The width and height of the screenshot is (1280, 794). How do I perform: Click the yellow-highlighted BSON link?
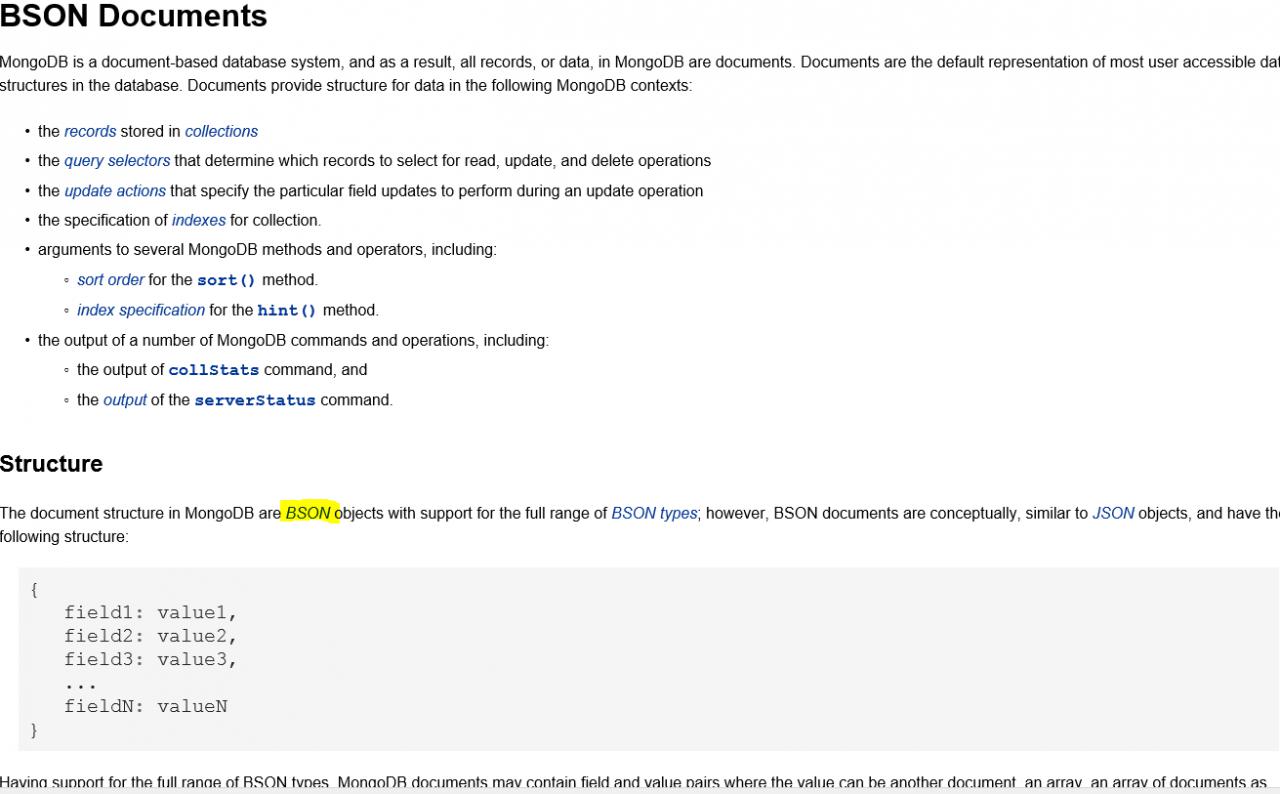pyautogui.click(x=308, y=513)
